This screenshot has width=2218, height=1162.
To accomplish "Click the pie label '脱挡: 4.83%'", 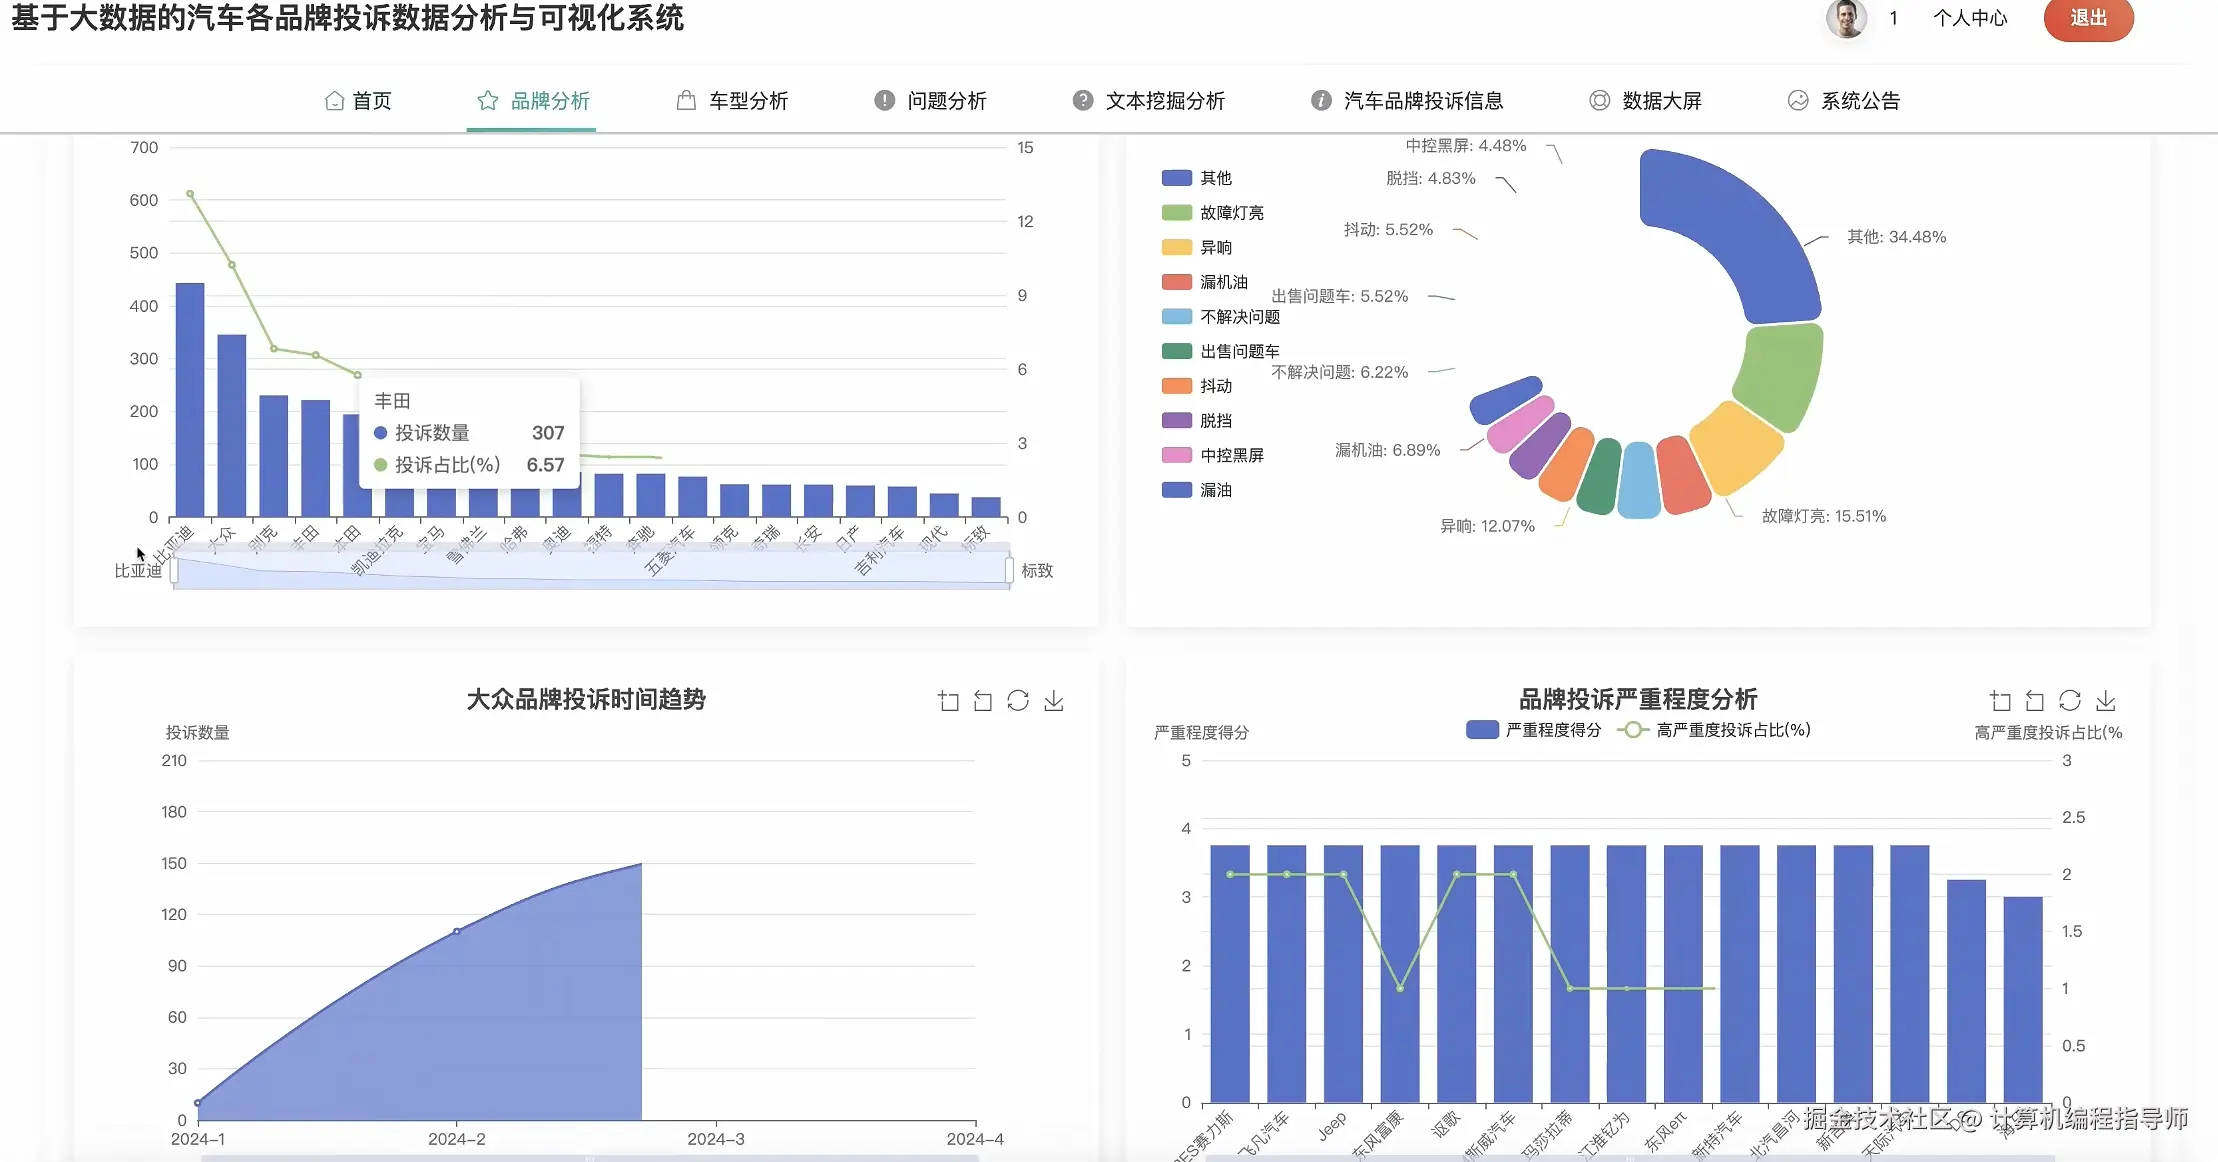I will (1431, 178).
